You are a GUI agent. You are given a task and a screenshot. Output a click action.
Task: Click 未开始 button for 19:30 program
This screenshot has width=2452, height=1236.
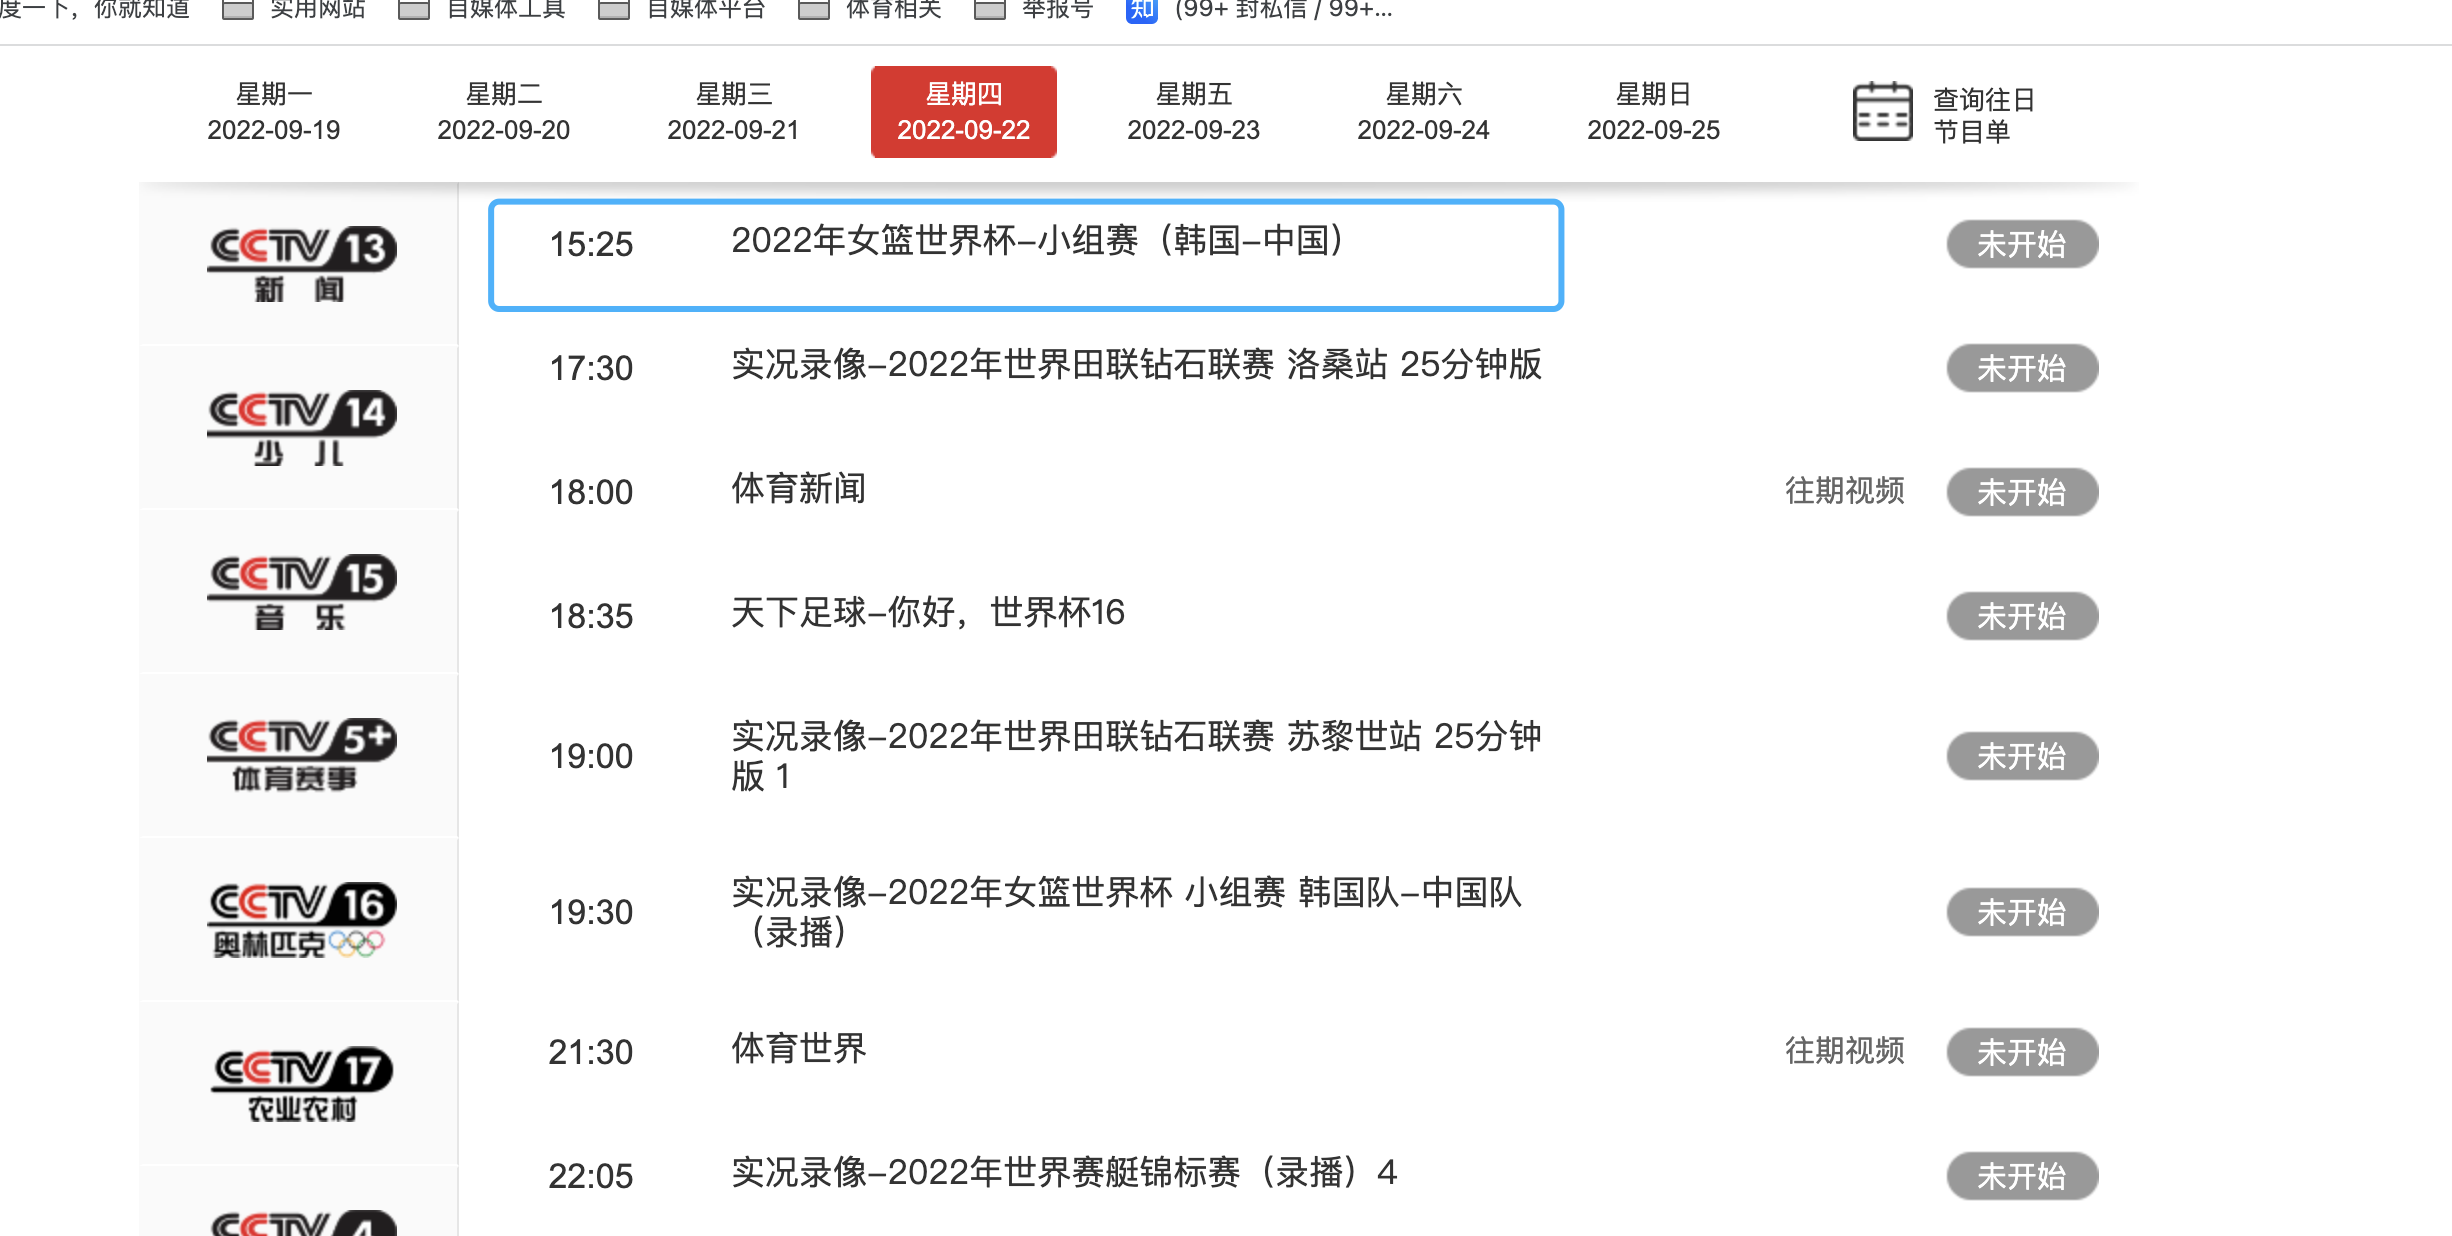tap(2022, 912)
